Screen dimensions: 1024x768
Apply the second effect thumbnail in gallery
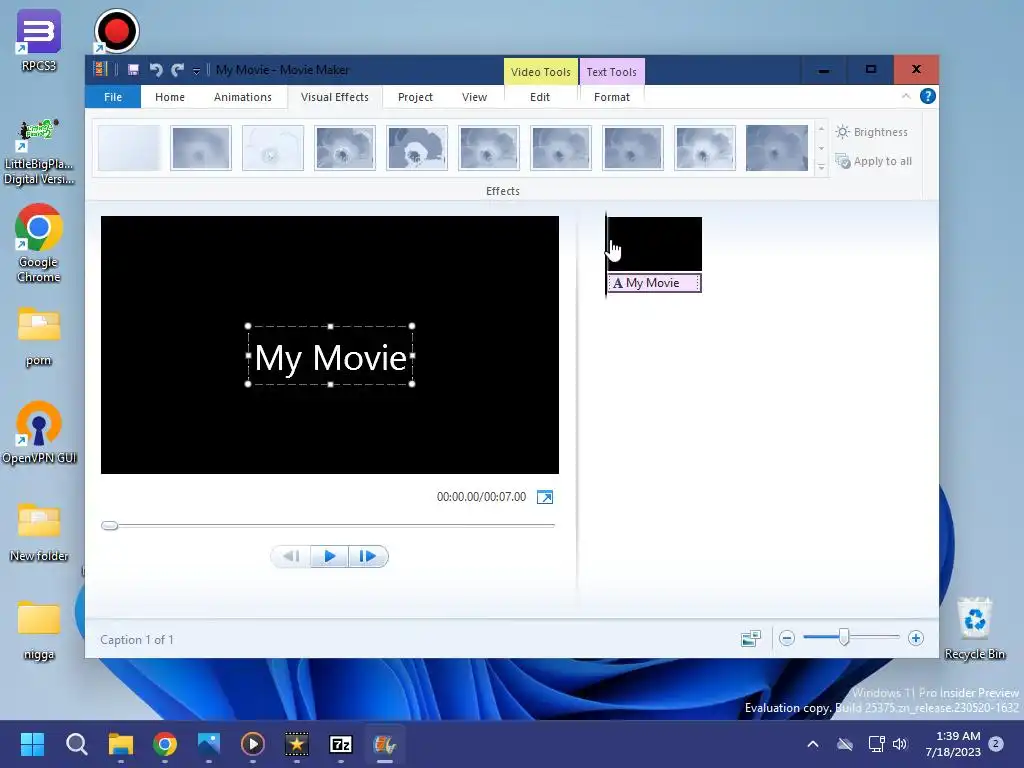pyautogui.click(x=200, y=148)
